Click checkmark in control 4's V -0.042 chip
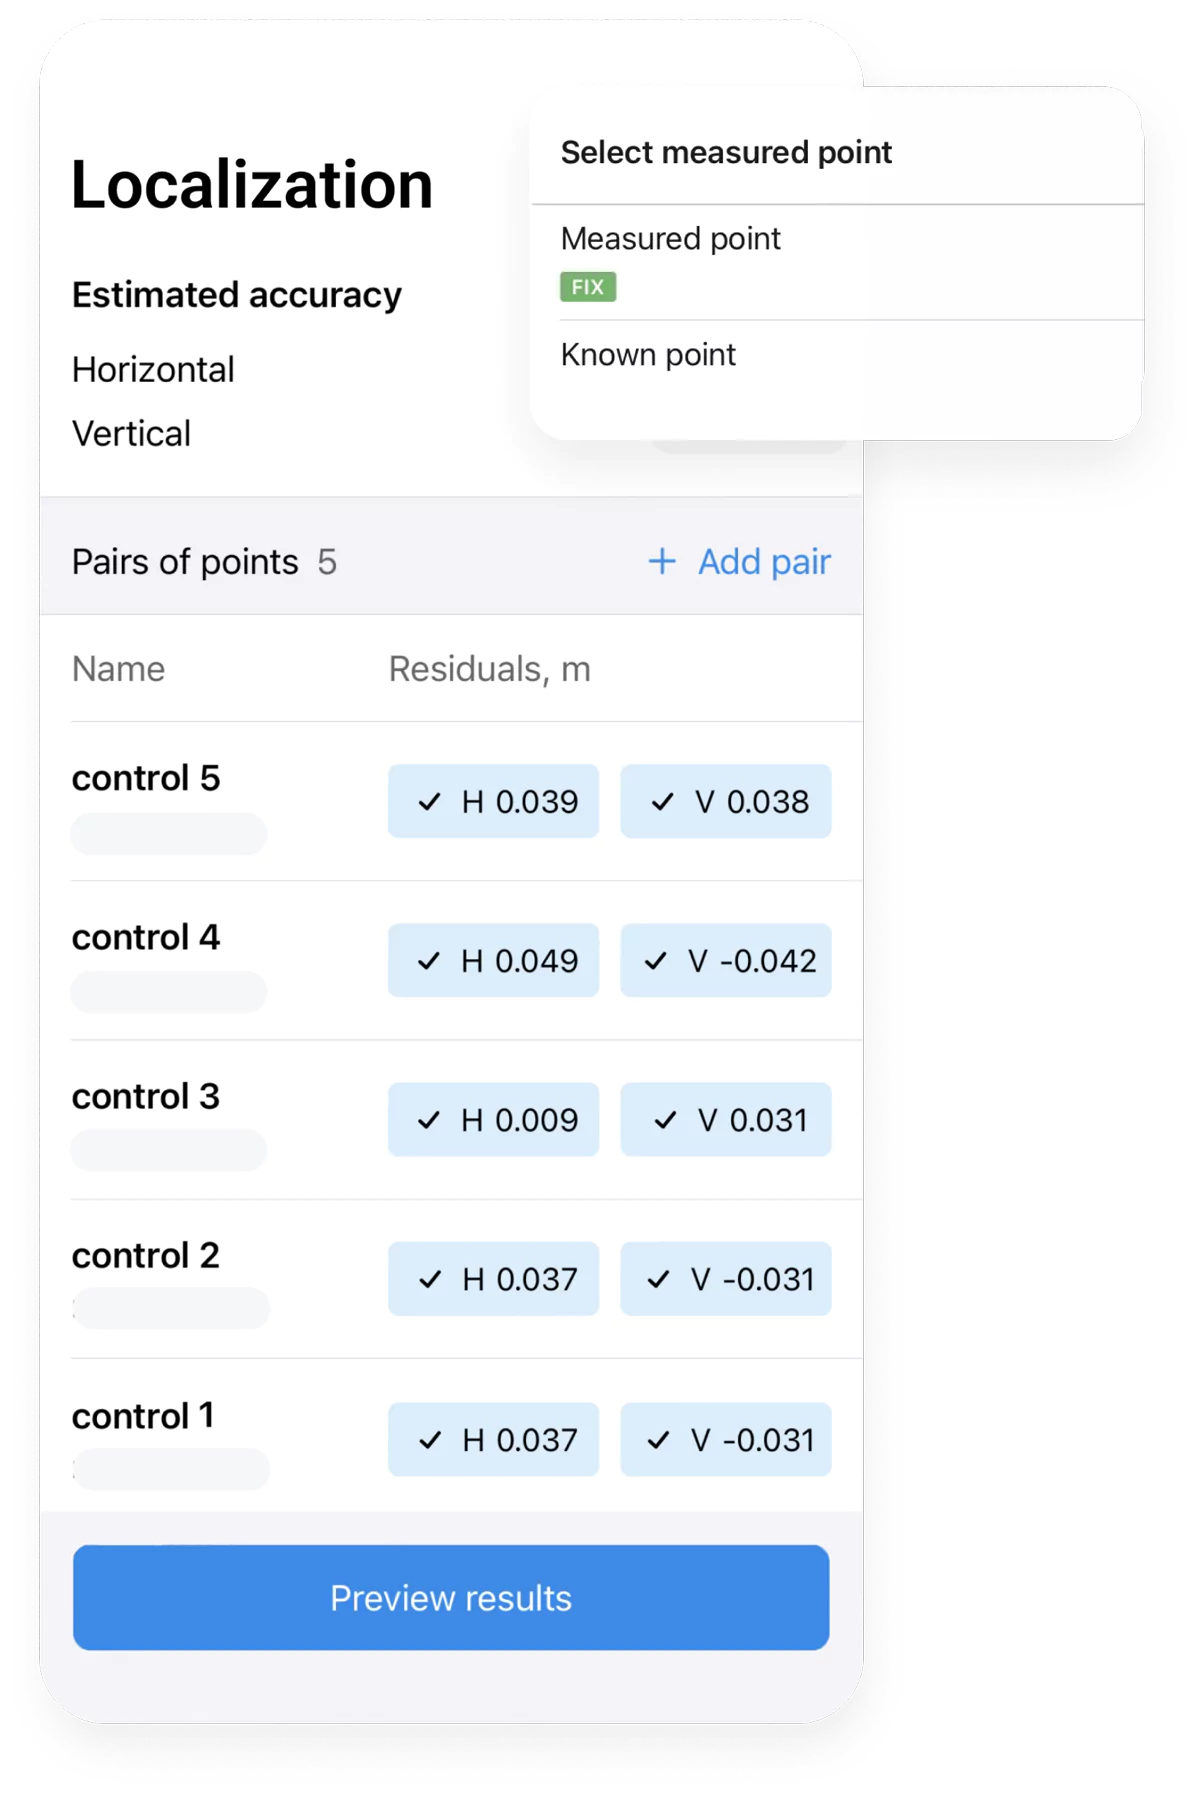 (656, 960)
